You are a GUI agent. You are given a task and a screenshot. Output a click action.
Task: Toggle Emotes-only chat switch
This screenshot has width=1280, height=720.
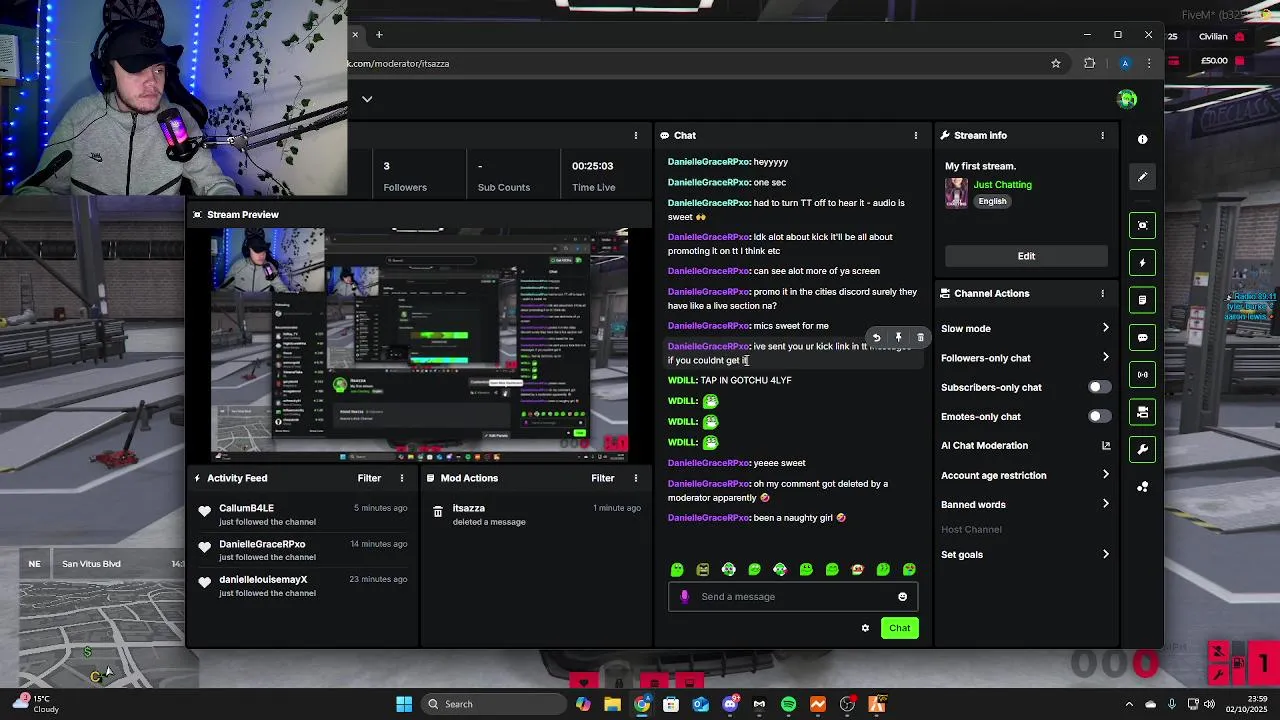tap(1099, 416)
